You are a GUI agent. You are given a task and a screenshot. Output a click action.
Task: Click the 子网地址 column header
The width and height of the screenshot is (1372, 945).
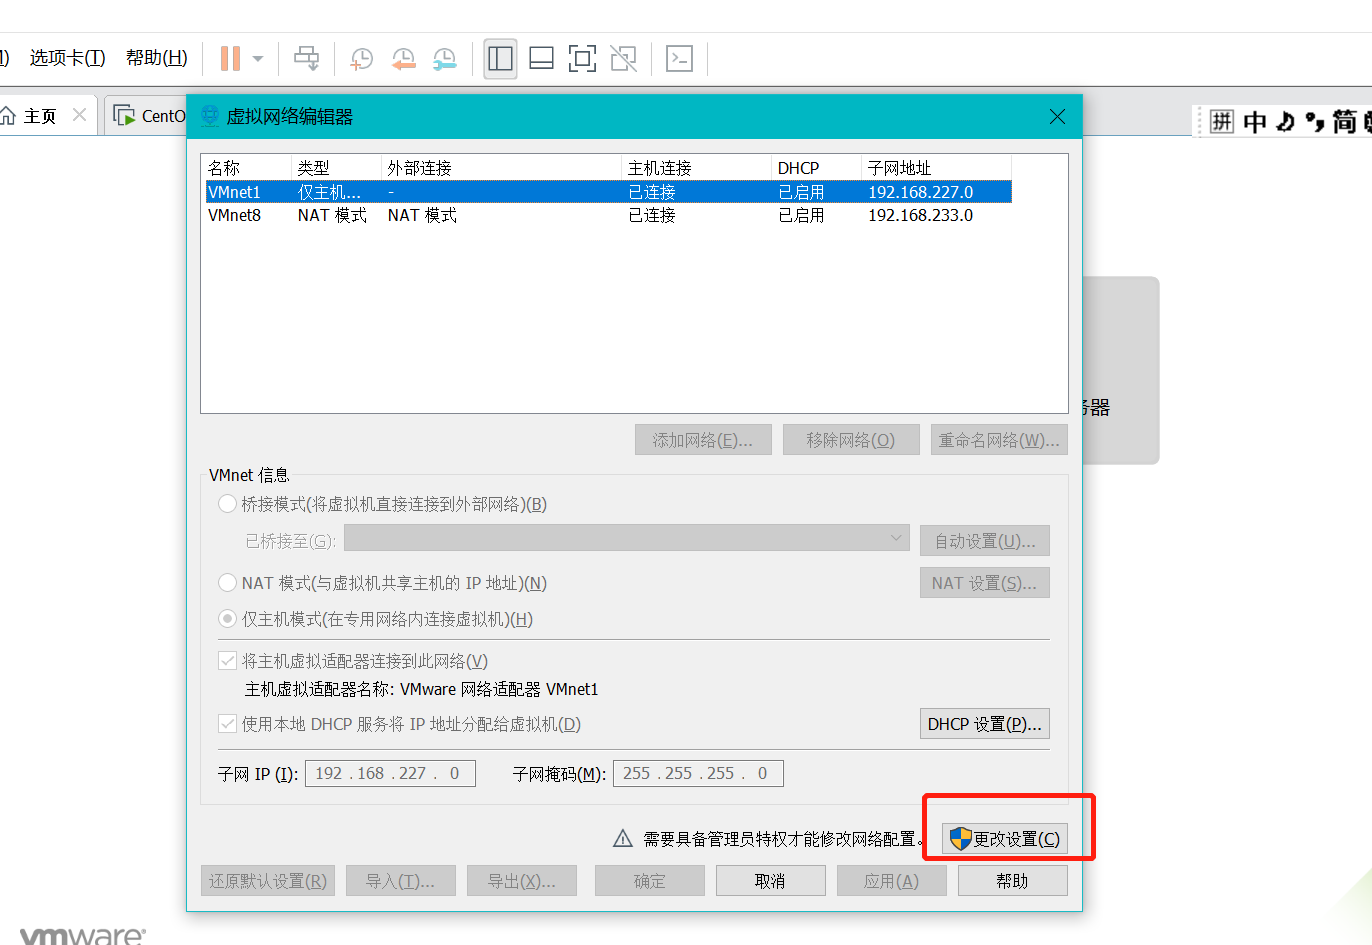pos(937,168)
